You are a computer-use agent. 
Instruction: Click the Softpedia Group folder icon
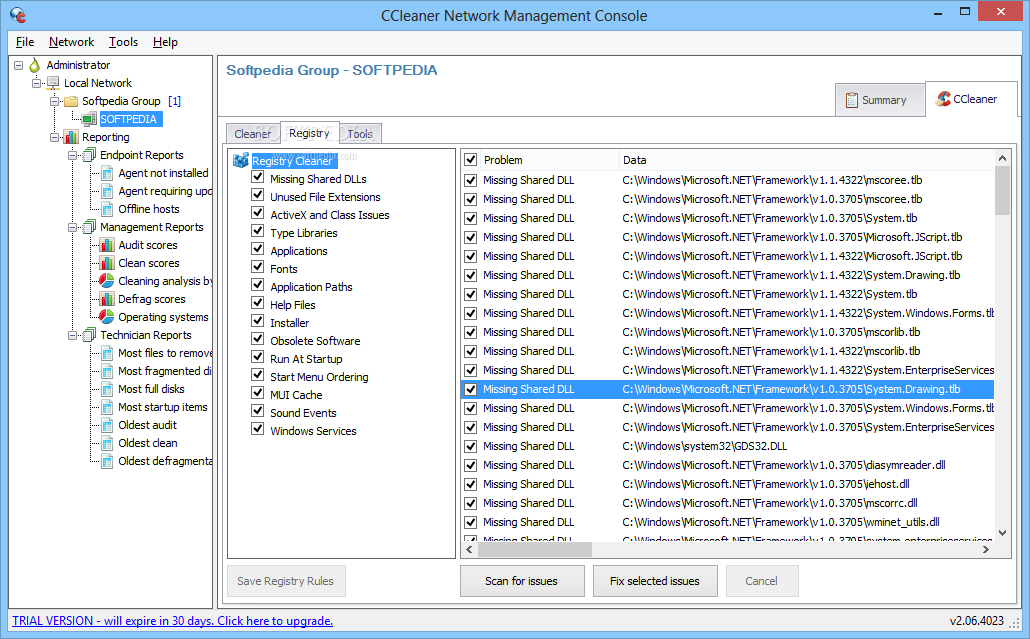71,101
